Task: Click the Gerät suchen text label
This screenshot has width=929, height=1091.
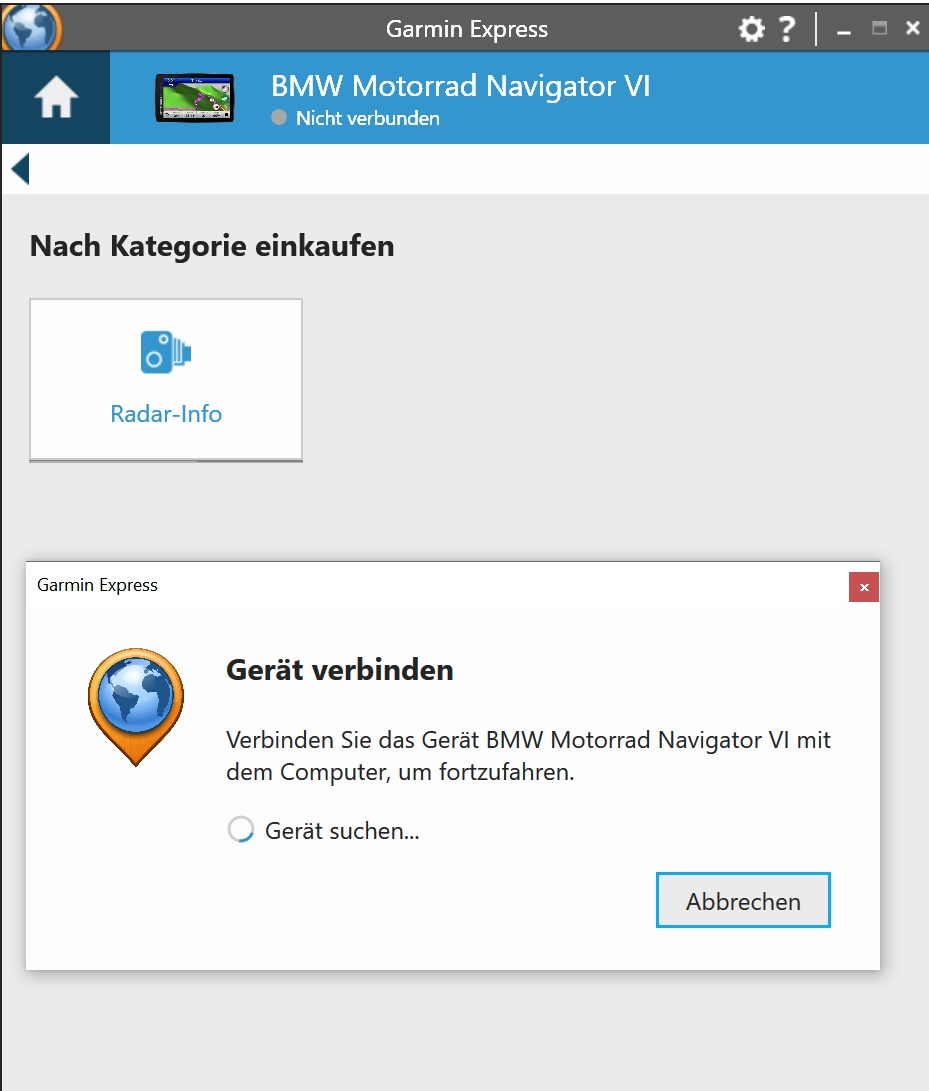Action: [x=341, y=830]
